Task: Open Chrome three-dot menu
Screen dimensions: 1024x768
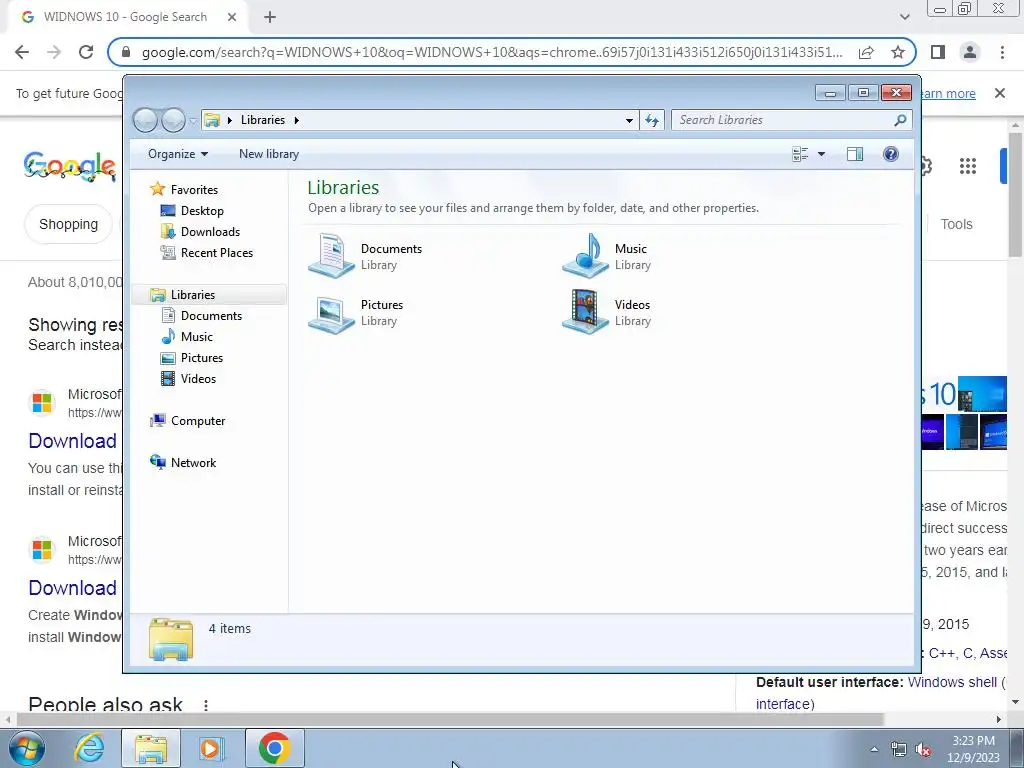Action: coord(1002,52)
